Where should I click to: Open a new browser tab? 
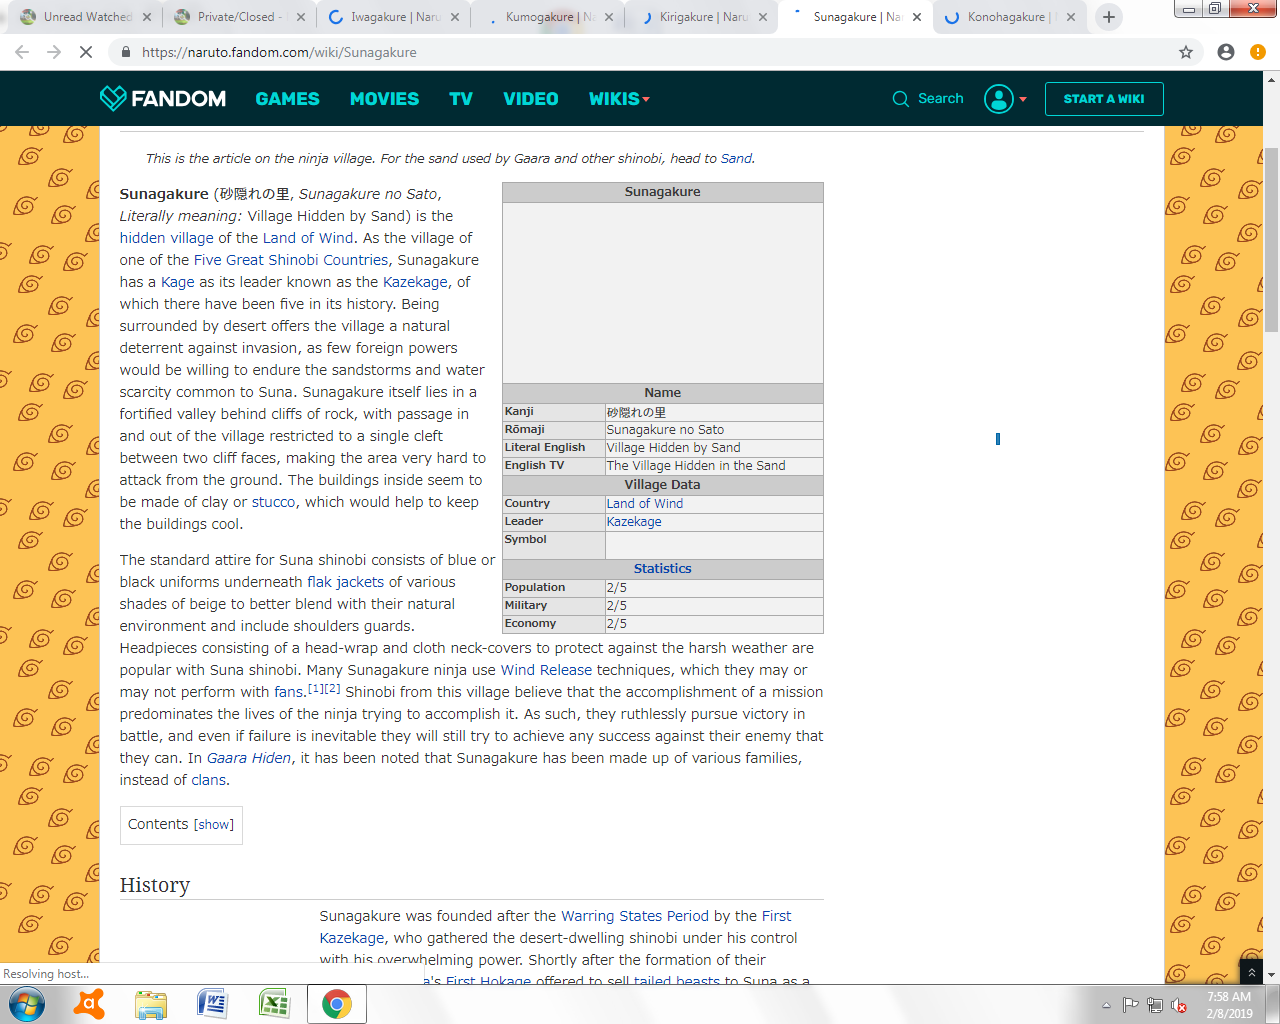point(1108,17)
